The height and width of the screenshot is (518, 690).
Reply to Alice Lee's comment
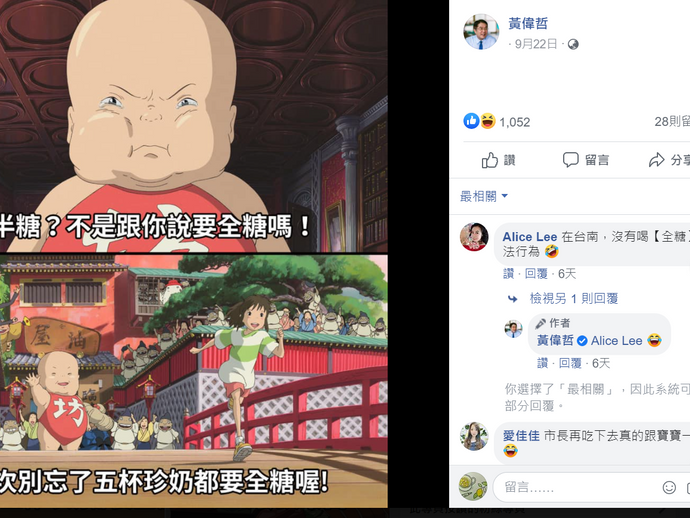point(536,274)
